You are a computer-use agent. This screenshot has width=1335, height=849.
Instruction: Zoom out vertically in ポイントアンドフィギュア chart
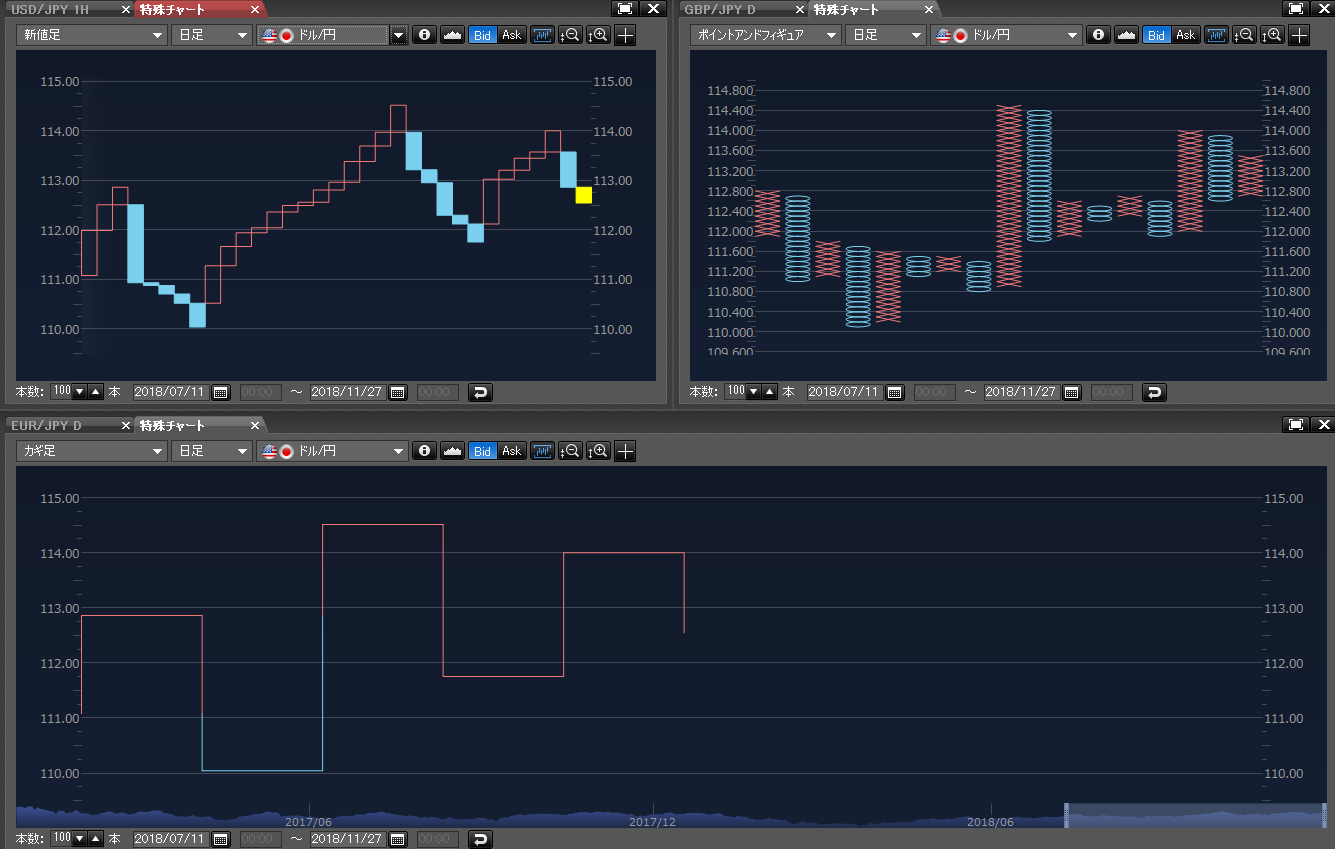click(x=1244, y=35)
